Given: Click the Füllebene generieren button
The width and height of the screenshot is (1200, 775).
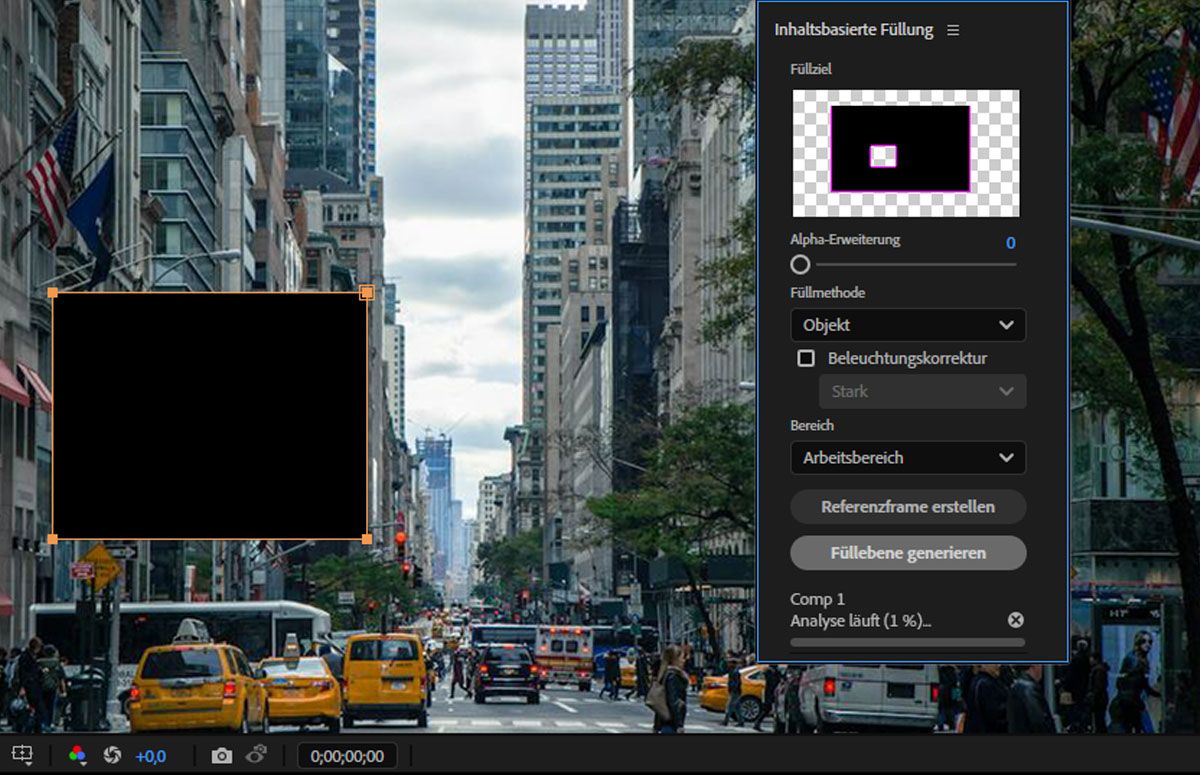Looking at the screenshot, I should [x=908, y=553].
